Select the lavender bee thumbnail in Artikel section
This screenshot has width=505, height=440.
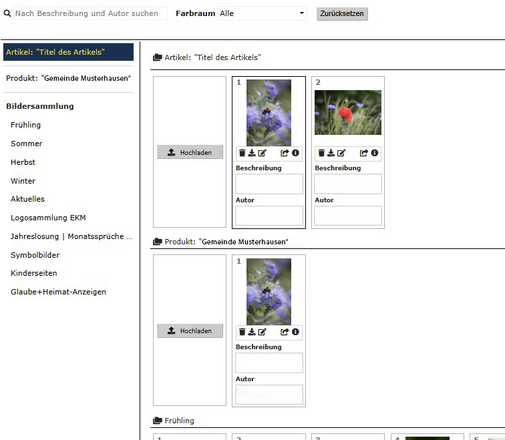pos(269,113)
